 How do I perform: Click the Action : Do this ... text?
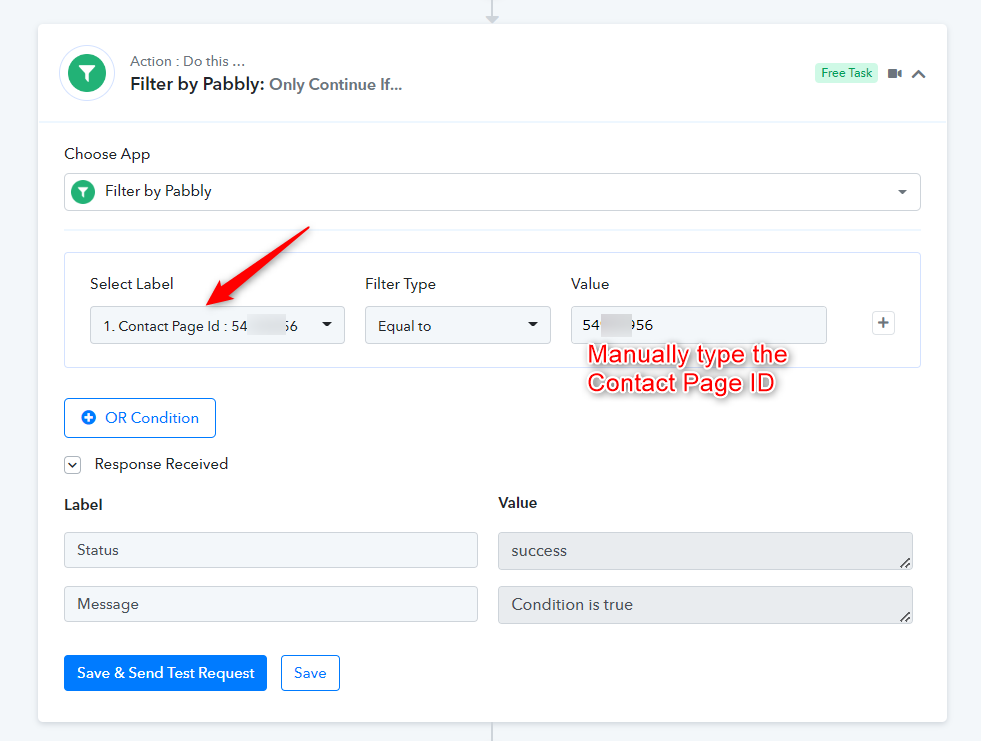(188, 61)
